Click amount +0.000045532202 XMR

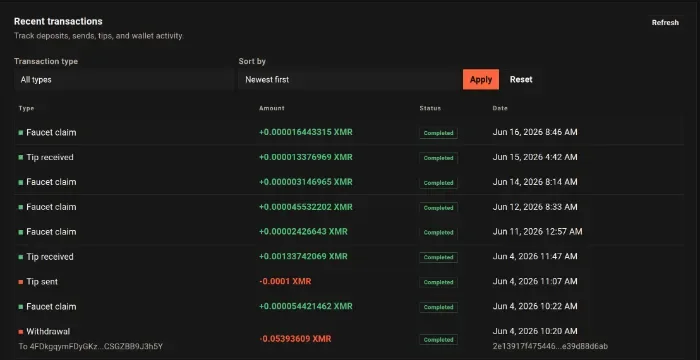(x=305, y=207)
